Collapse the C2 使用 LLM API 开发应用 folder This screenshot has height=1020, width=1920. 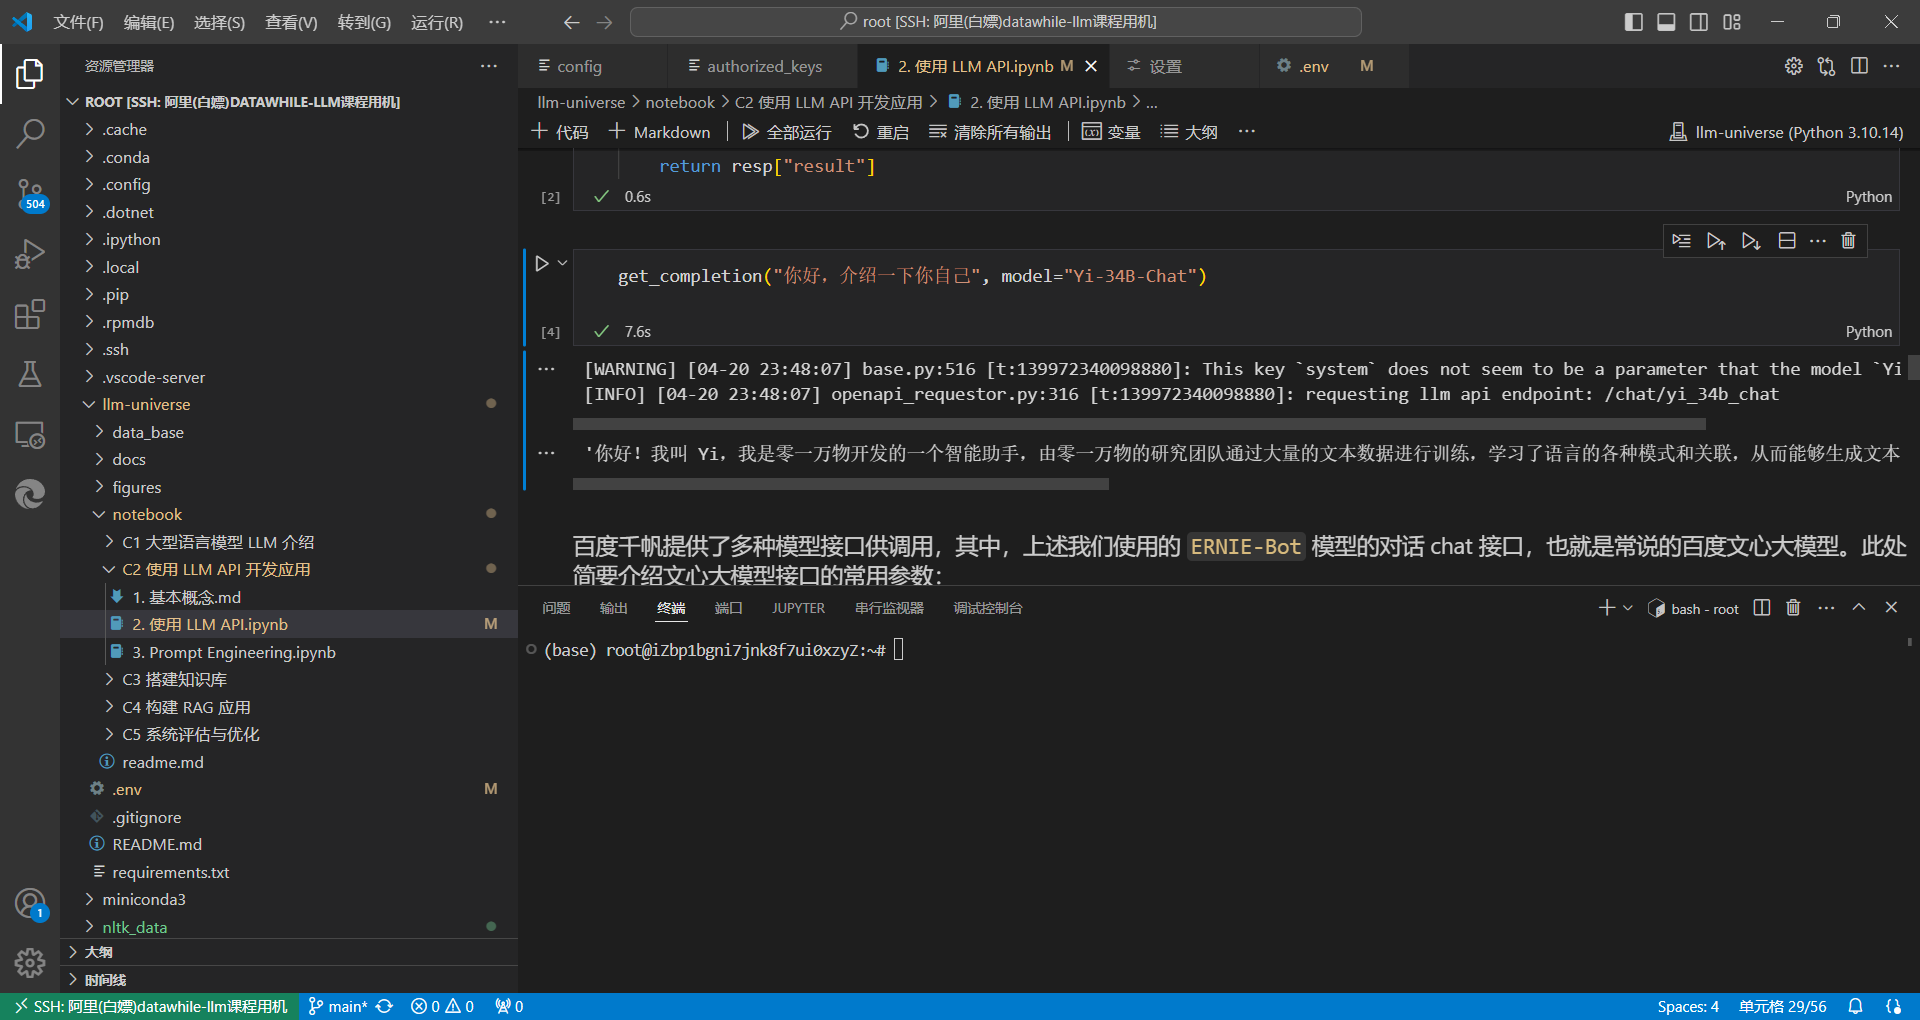click(x=215, y=569)
